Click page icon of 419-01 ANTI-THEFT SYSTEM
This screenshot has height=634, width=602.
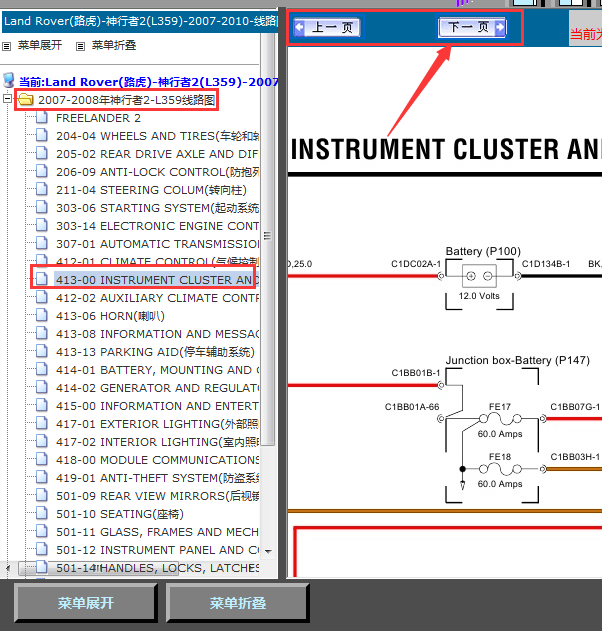42,477
